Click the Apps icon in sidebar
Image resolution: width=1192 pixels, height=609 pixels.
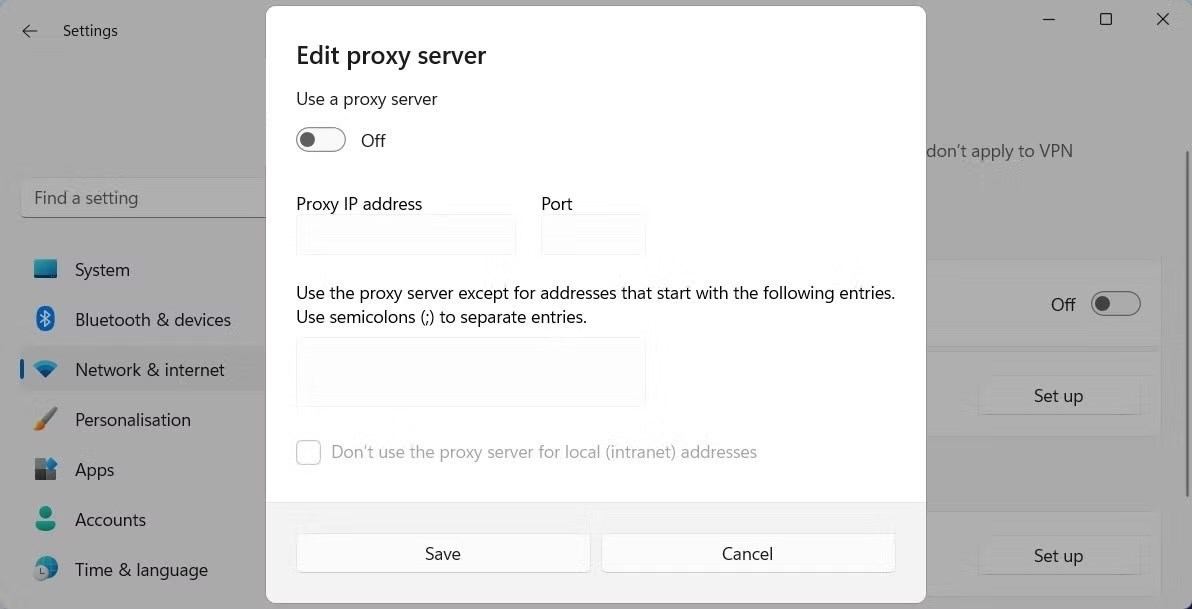[45, 470]
